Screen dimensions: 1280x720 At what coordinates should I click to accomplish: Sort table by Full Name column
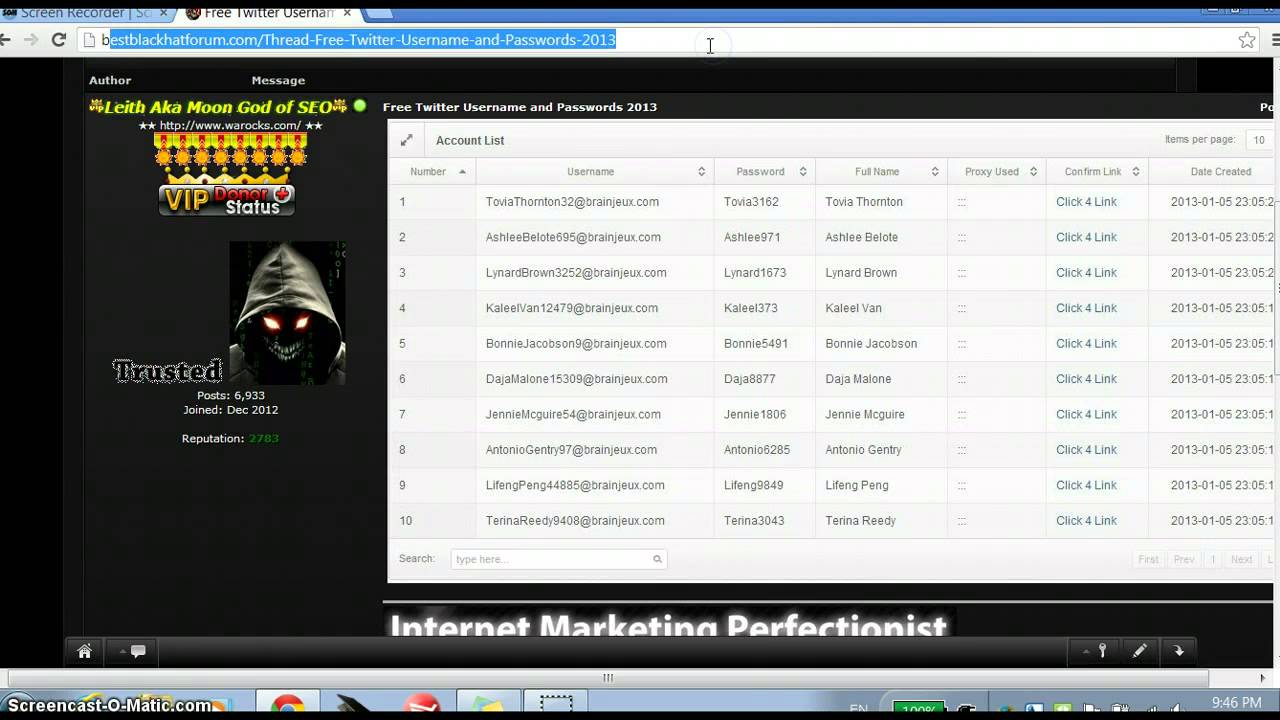(881, 172)
